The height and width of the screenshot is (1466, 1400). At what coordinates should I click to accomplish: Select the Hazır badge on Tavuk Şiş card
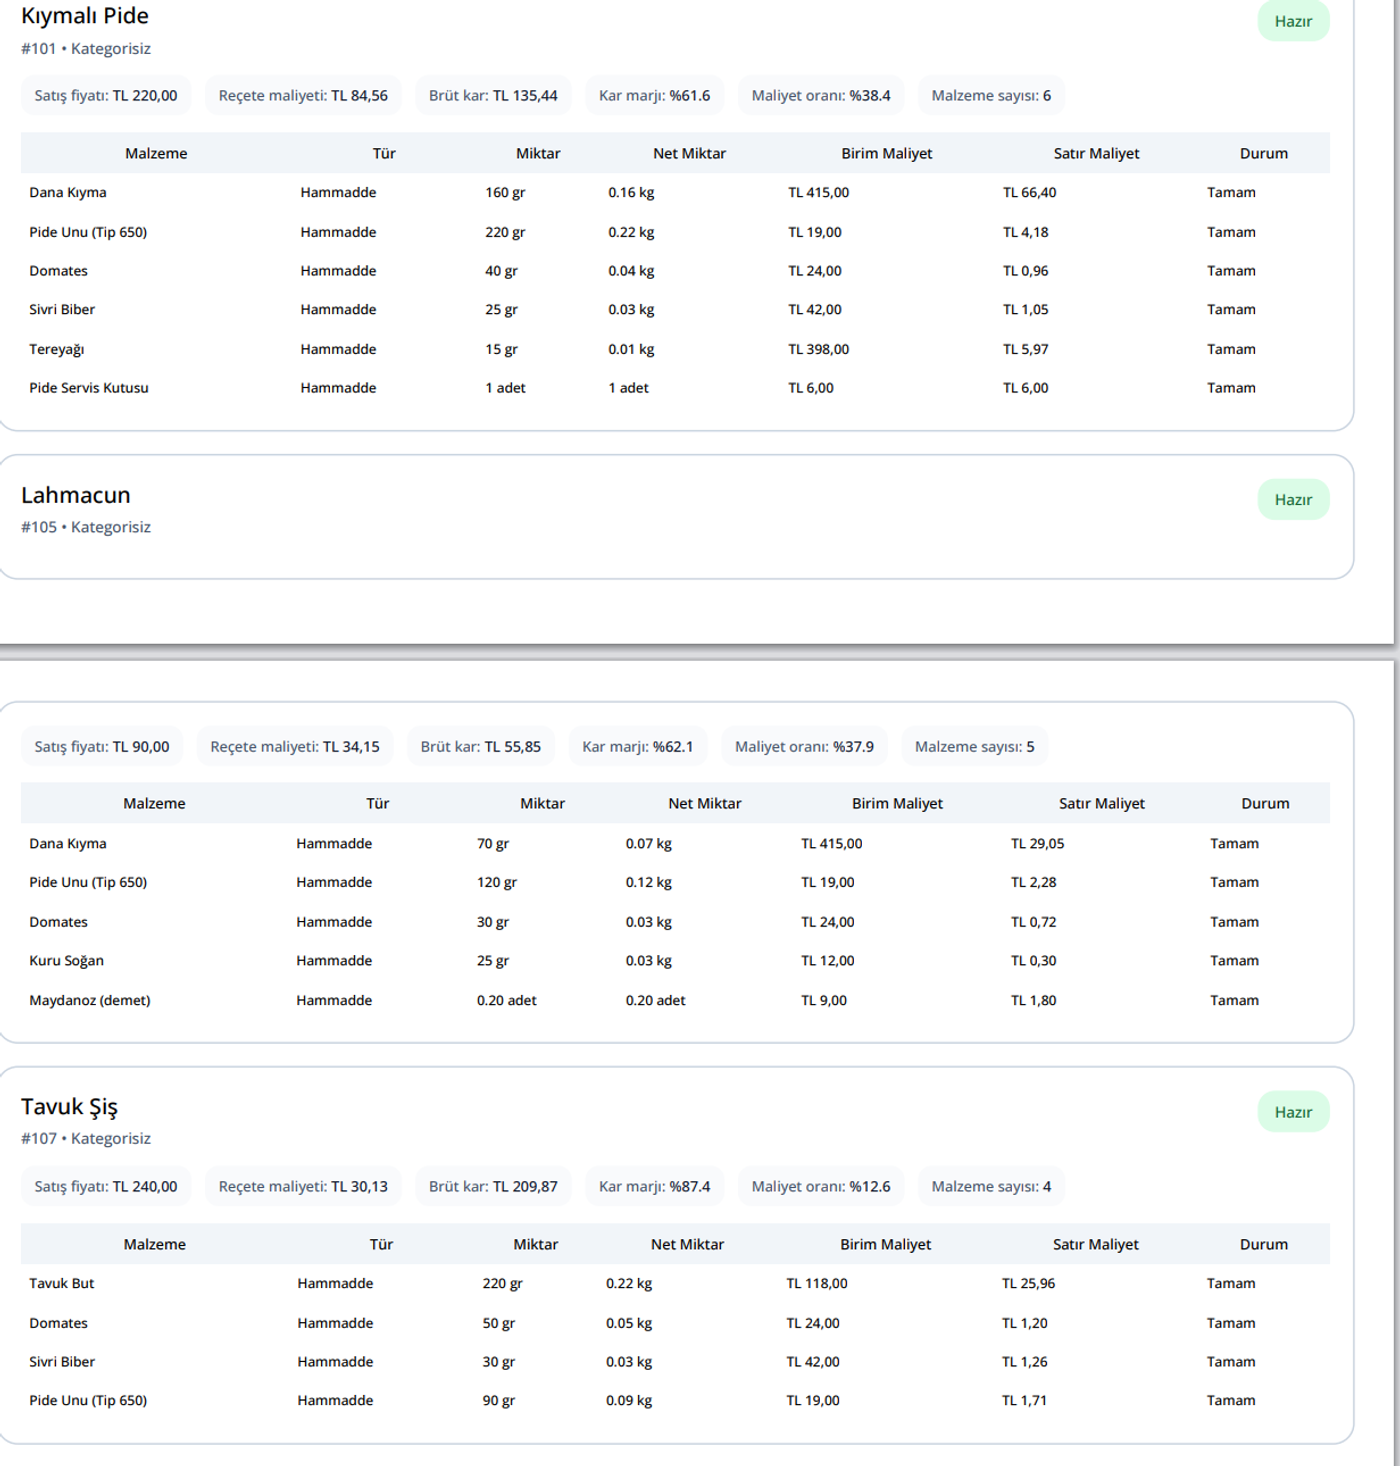pyautogui.click(x=1293, y=1112)
